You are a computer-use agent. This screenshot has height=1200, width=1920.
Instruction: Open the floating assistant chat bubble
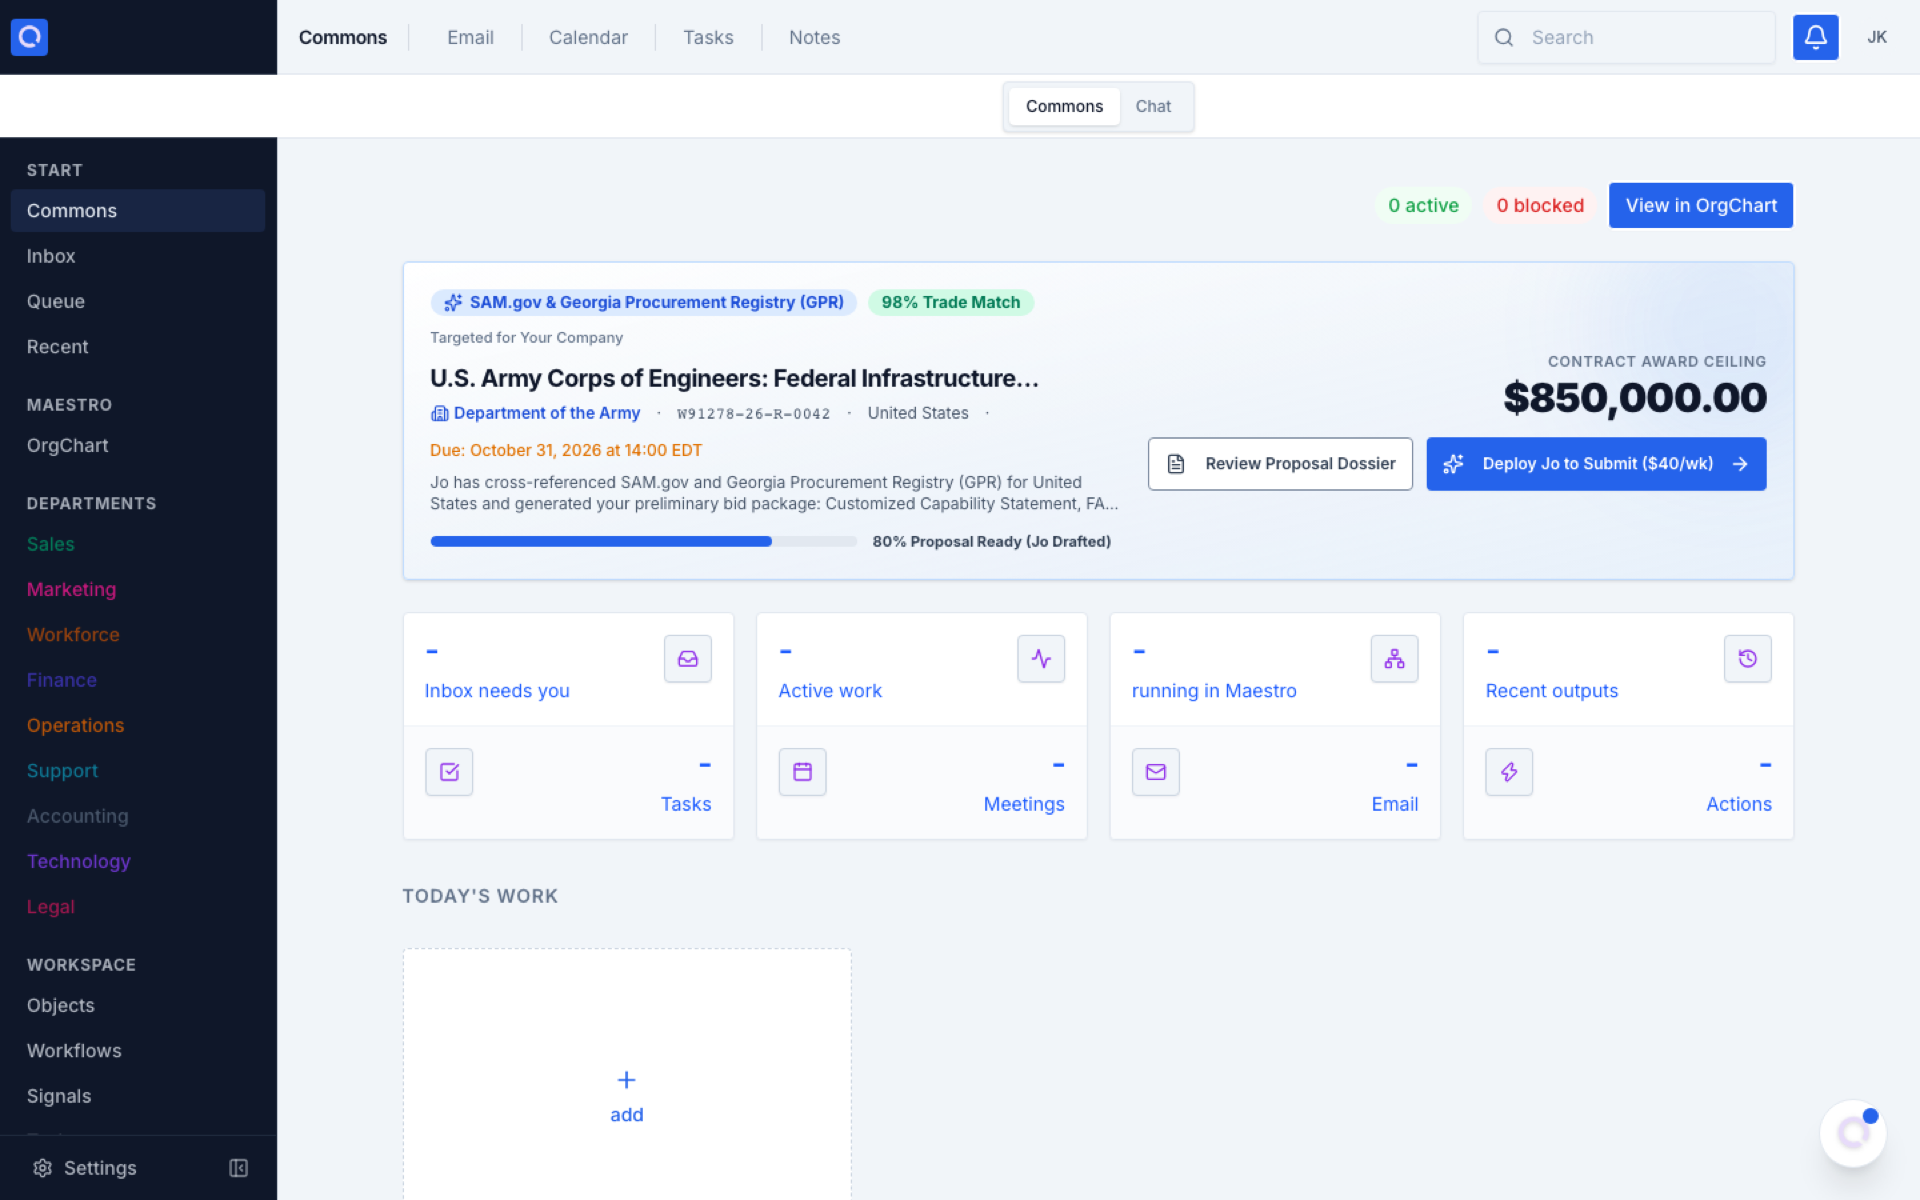click(1853, 1133)
